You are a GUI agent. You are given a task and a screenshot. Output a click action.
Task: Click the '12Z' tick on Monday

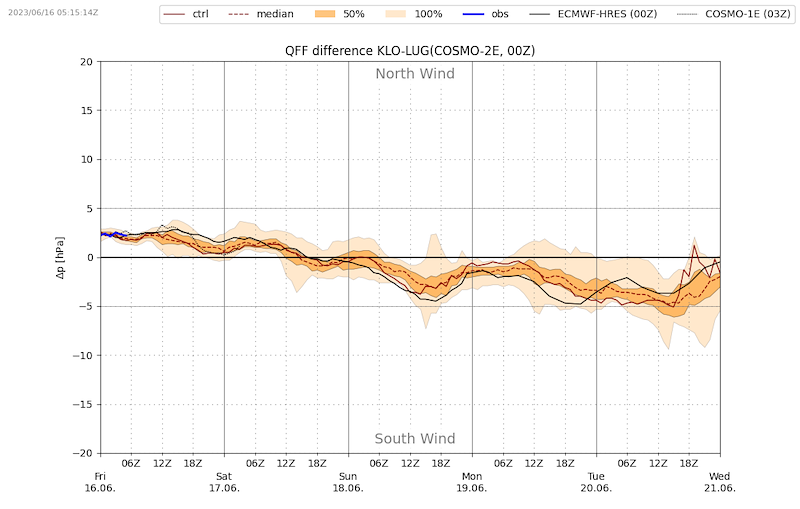(x=534, y=463)
